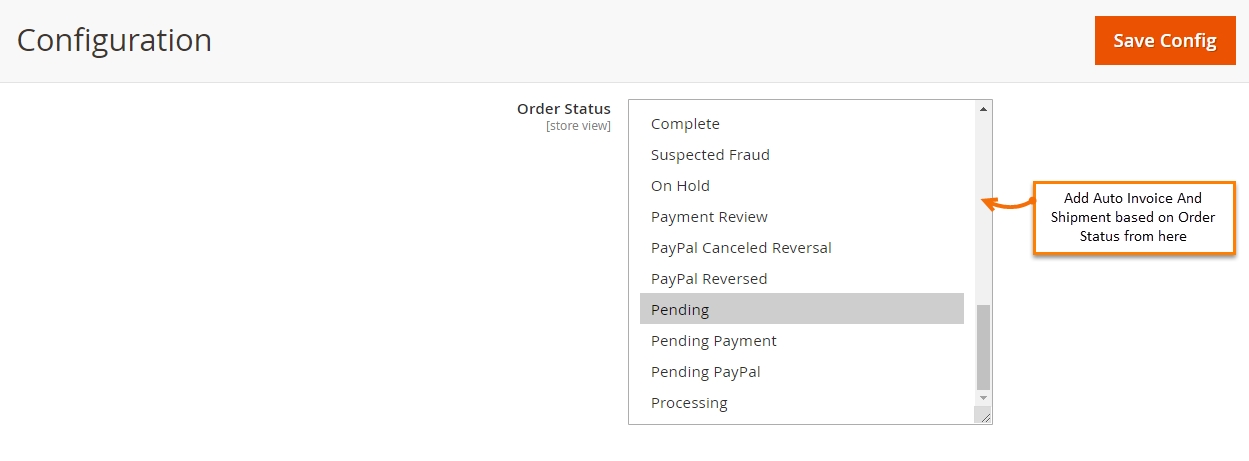Click the list's scroll up arrow
The image size is (1249, 461).
[983, 109]
